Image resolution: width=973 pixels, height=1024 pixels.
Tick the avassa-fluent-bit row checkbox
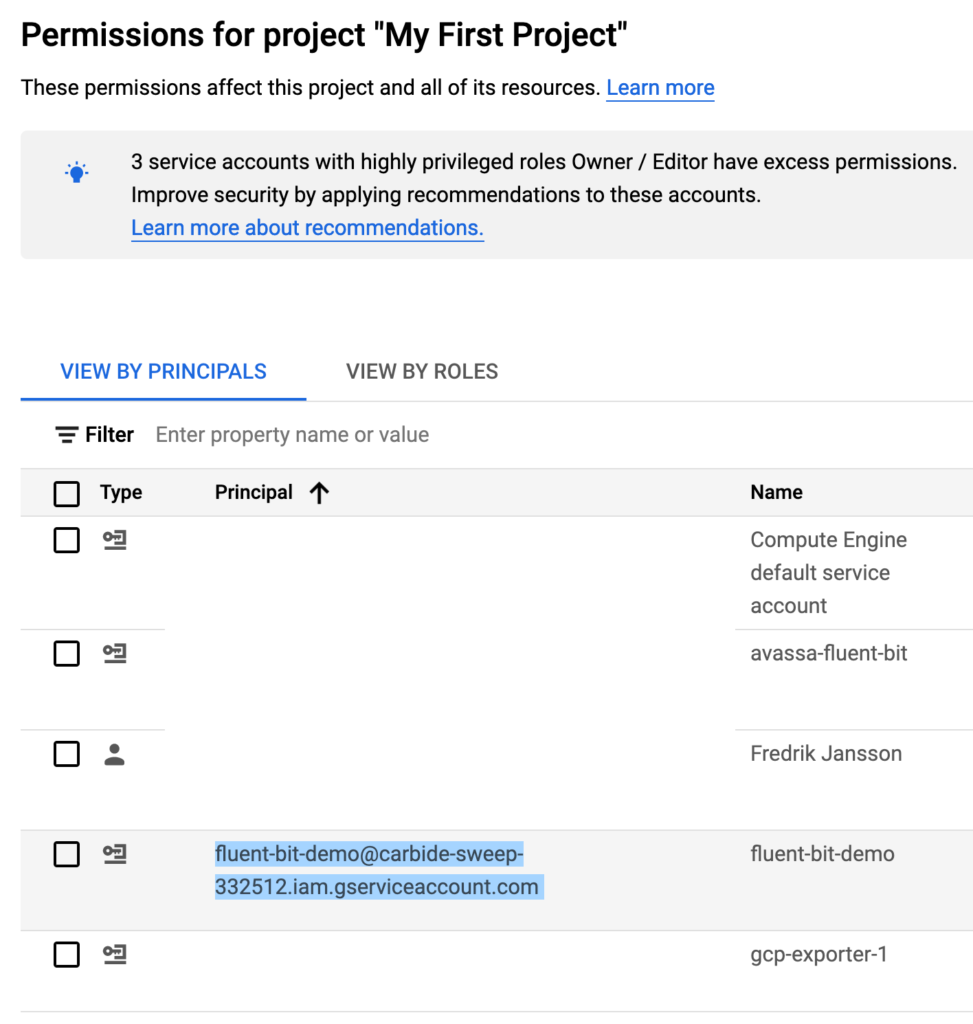[67, 654]
